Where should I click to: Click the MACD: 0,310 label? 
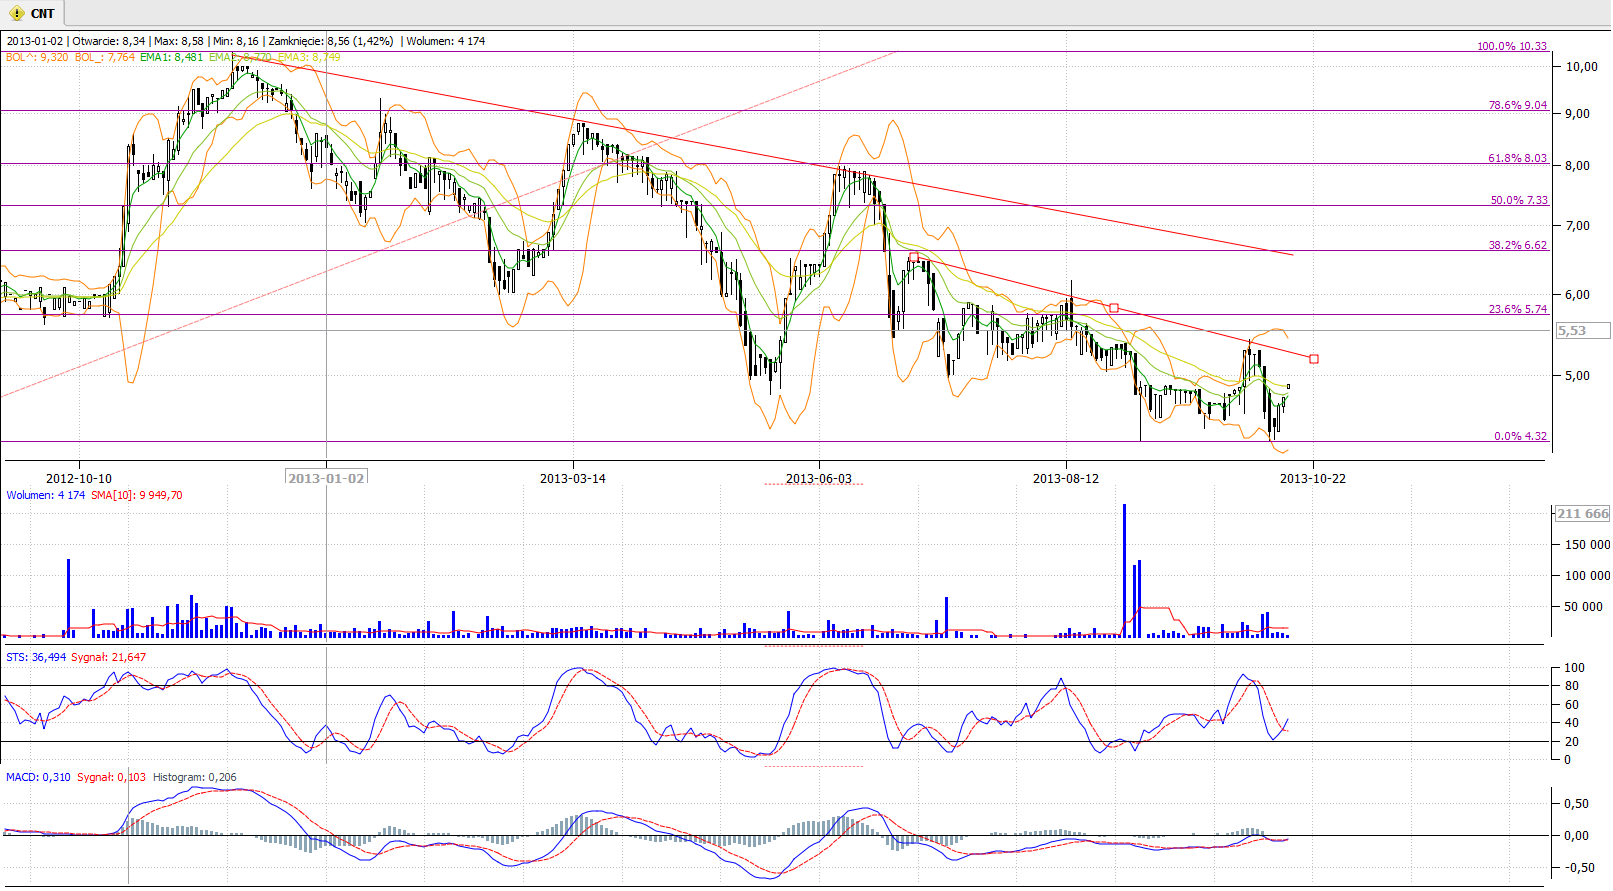tap(38, 777)
